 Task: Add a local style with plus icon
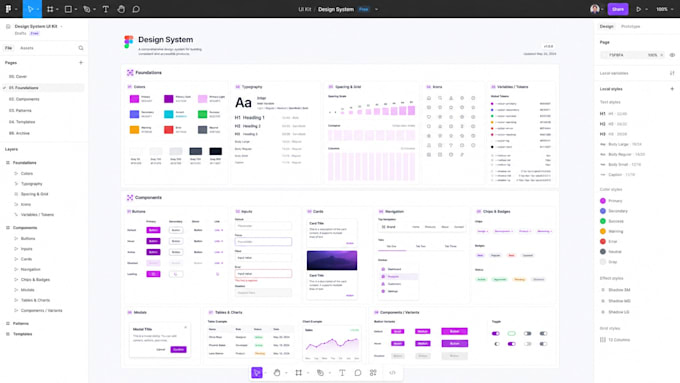click(672, 89)
